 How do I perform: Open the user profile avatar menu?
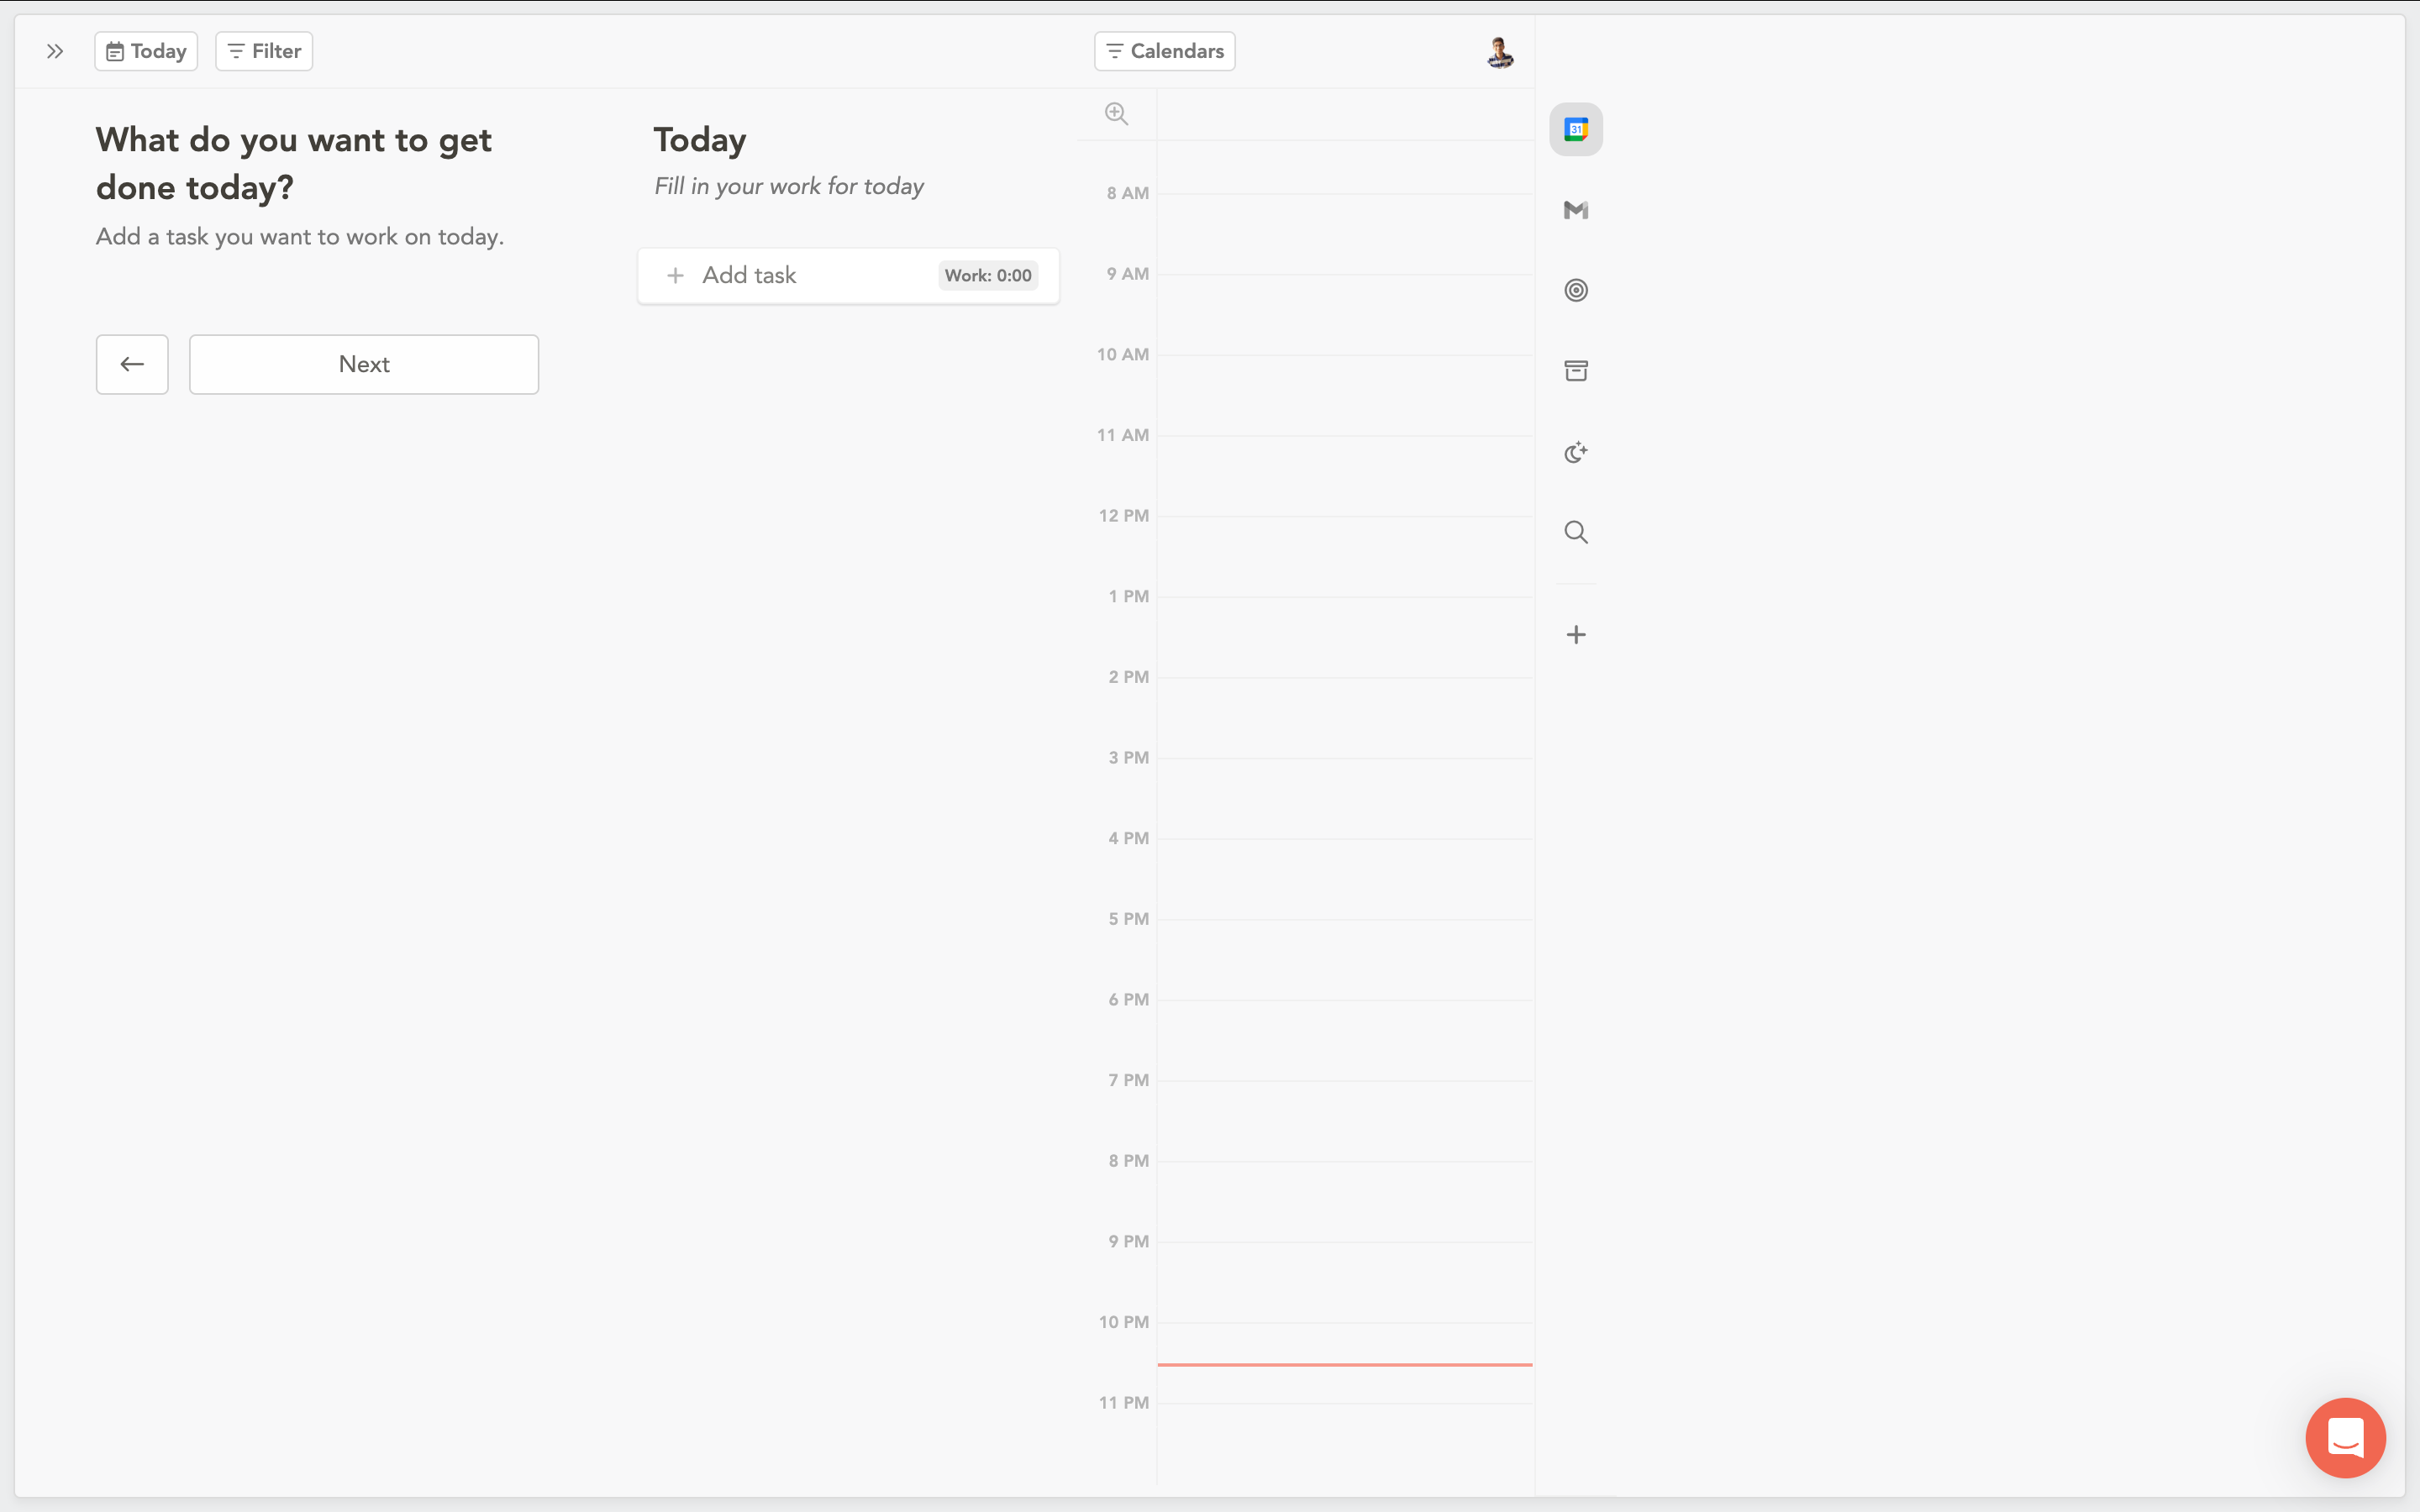click(1499, 52)
